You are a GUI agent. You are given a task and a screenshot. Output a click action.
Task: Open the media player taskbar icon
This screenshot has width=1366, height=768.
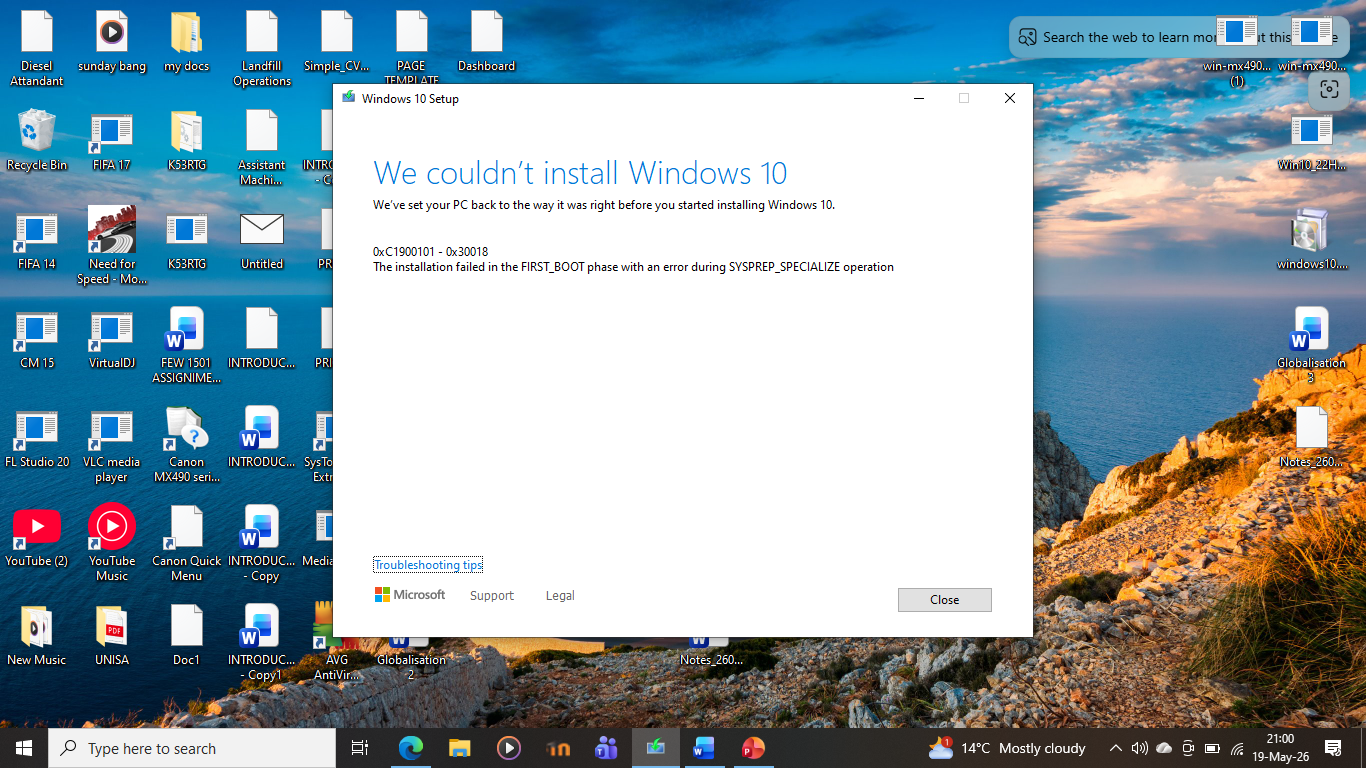click(x=508, y=748)
